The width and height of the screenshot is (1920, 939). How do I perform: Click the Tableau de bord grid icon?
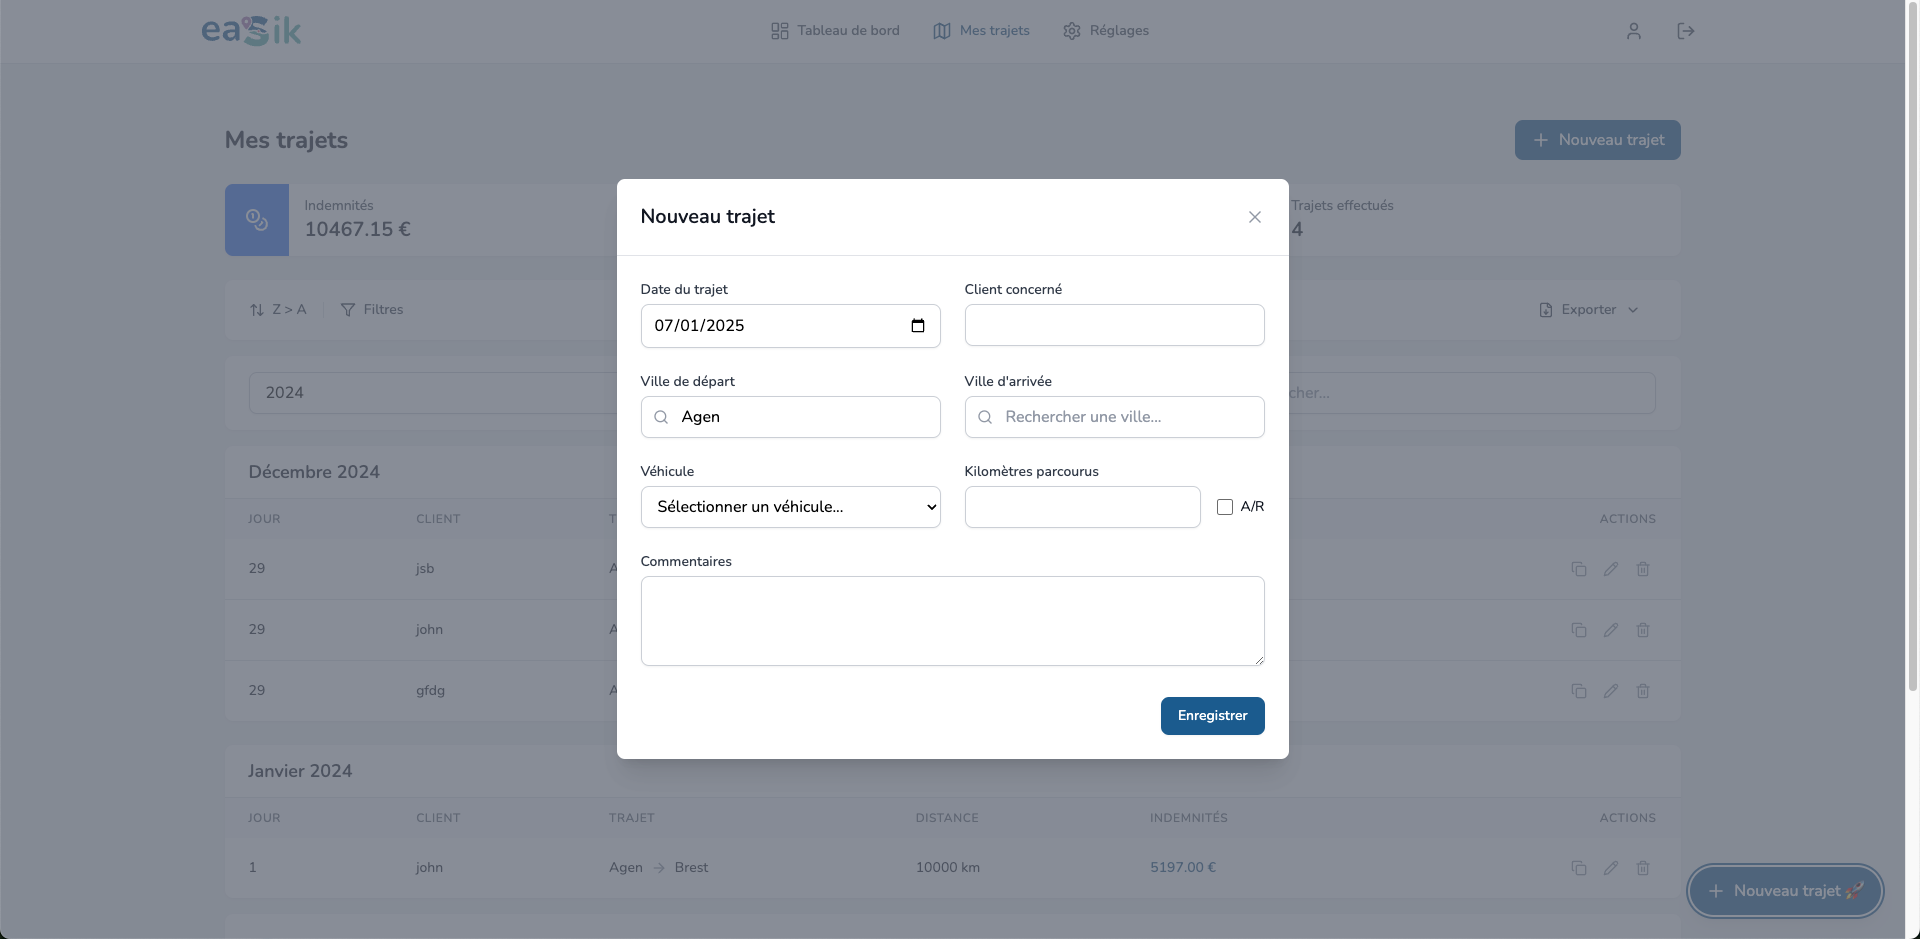tap(780, 31)
